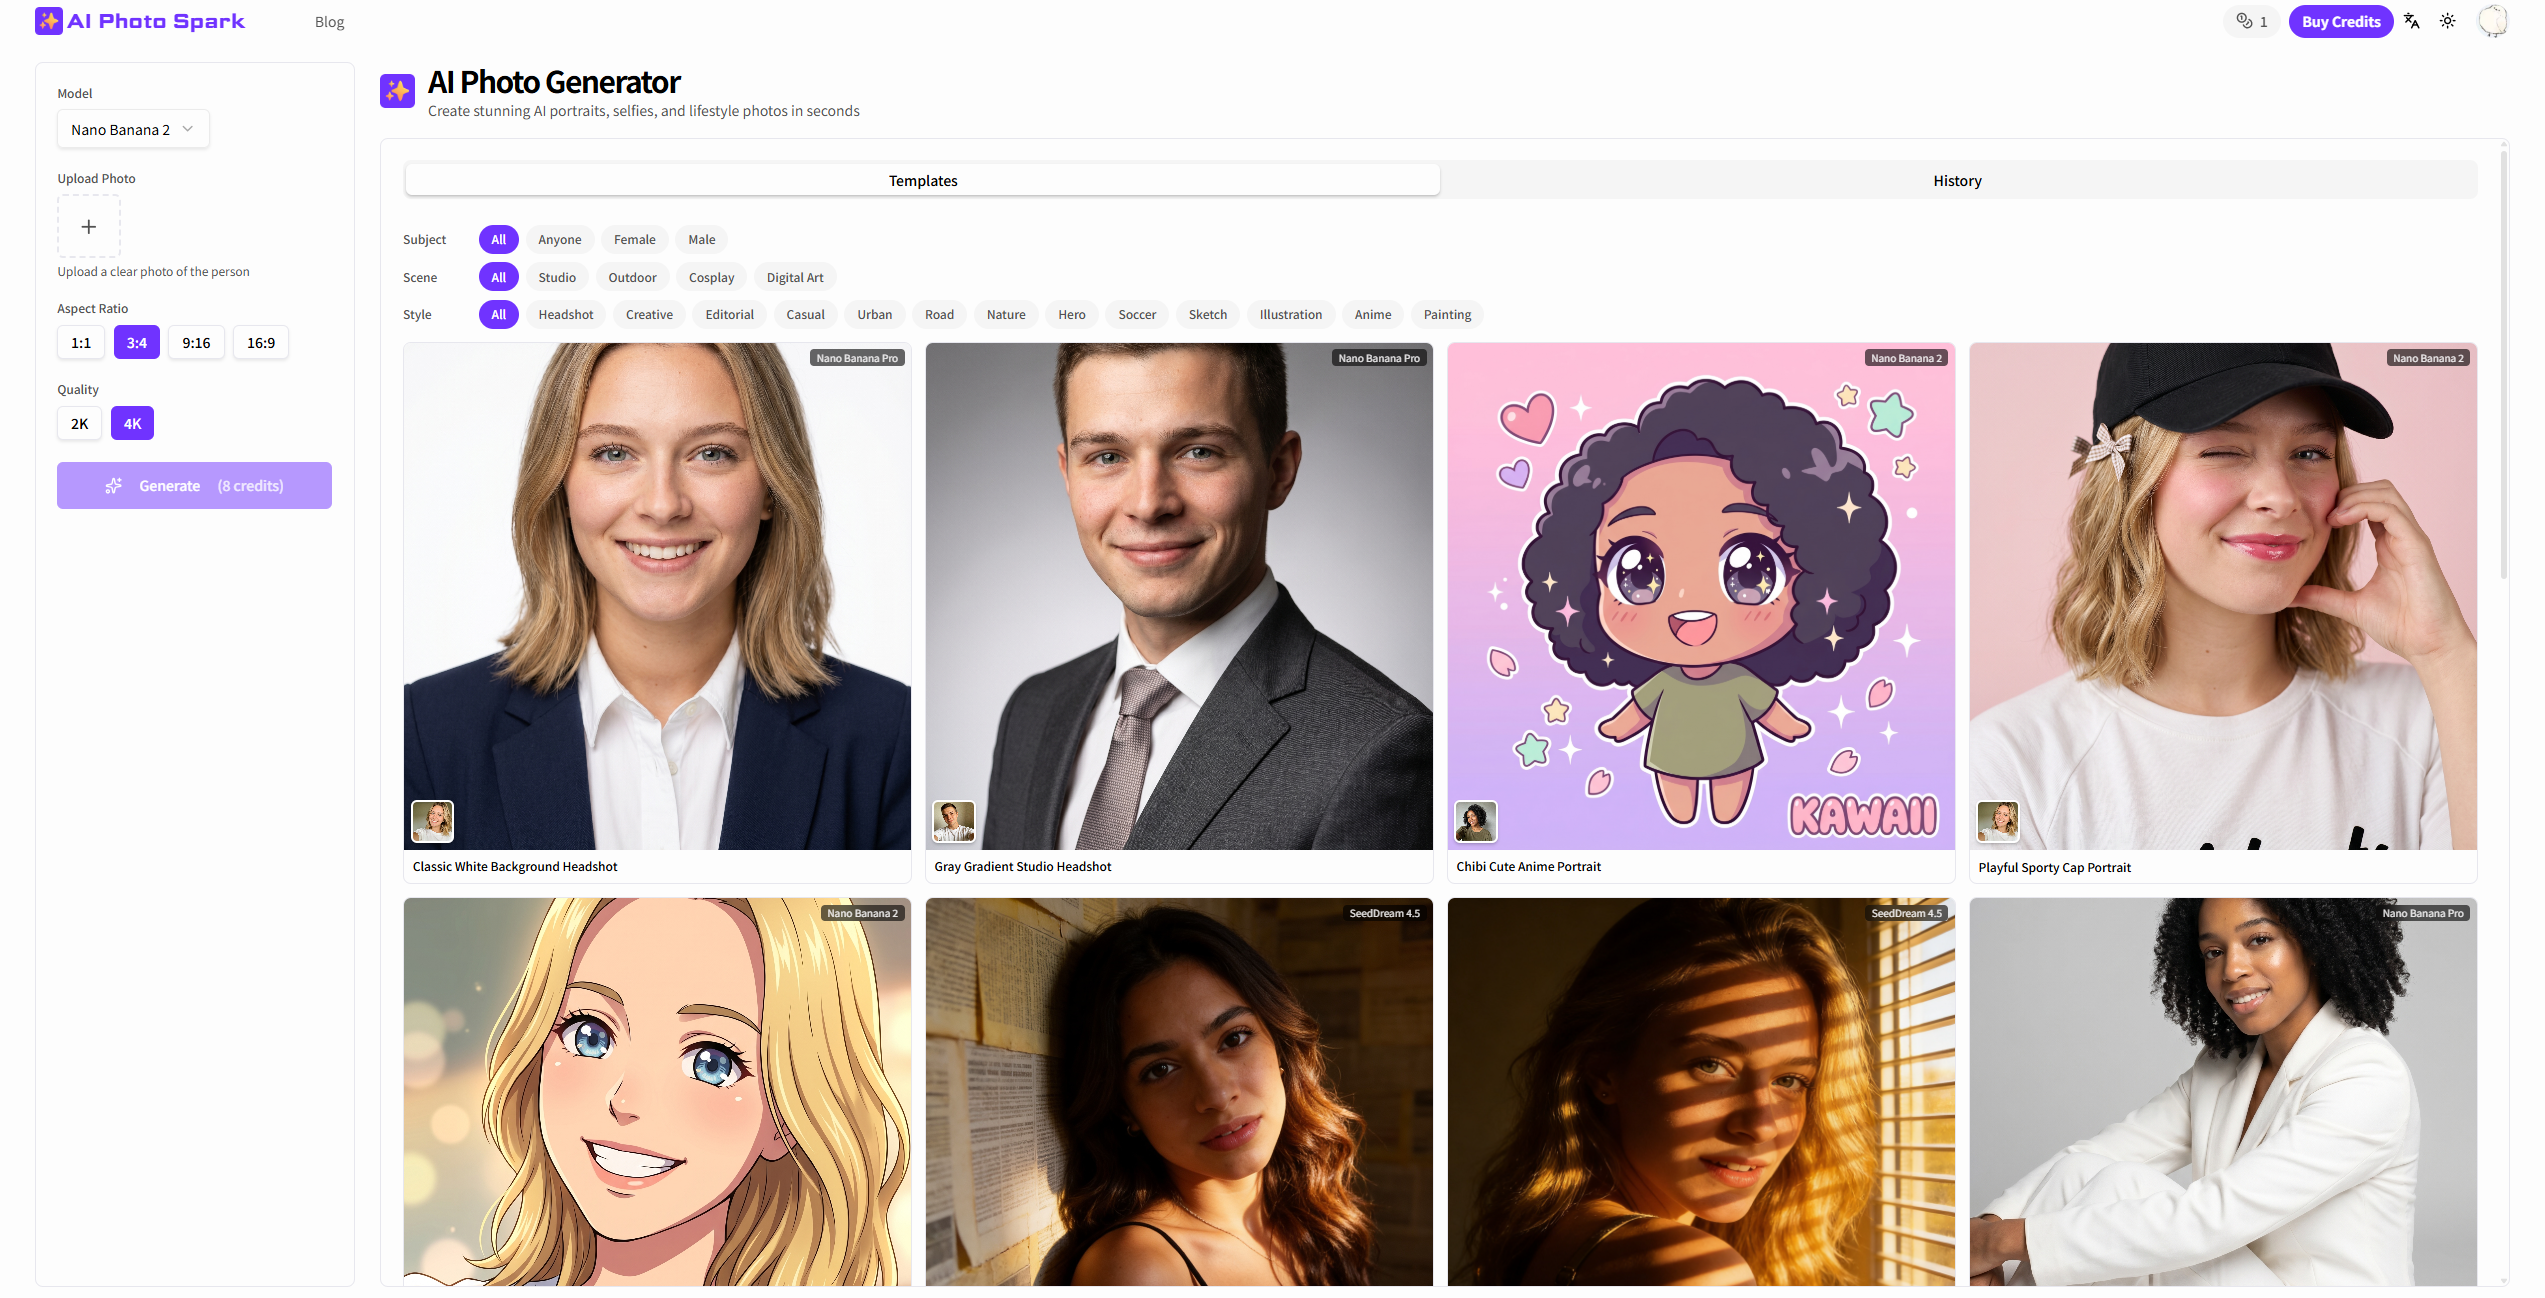Click the AI Photo Spark logo icon

coord(48,21)
